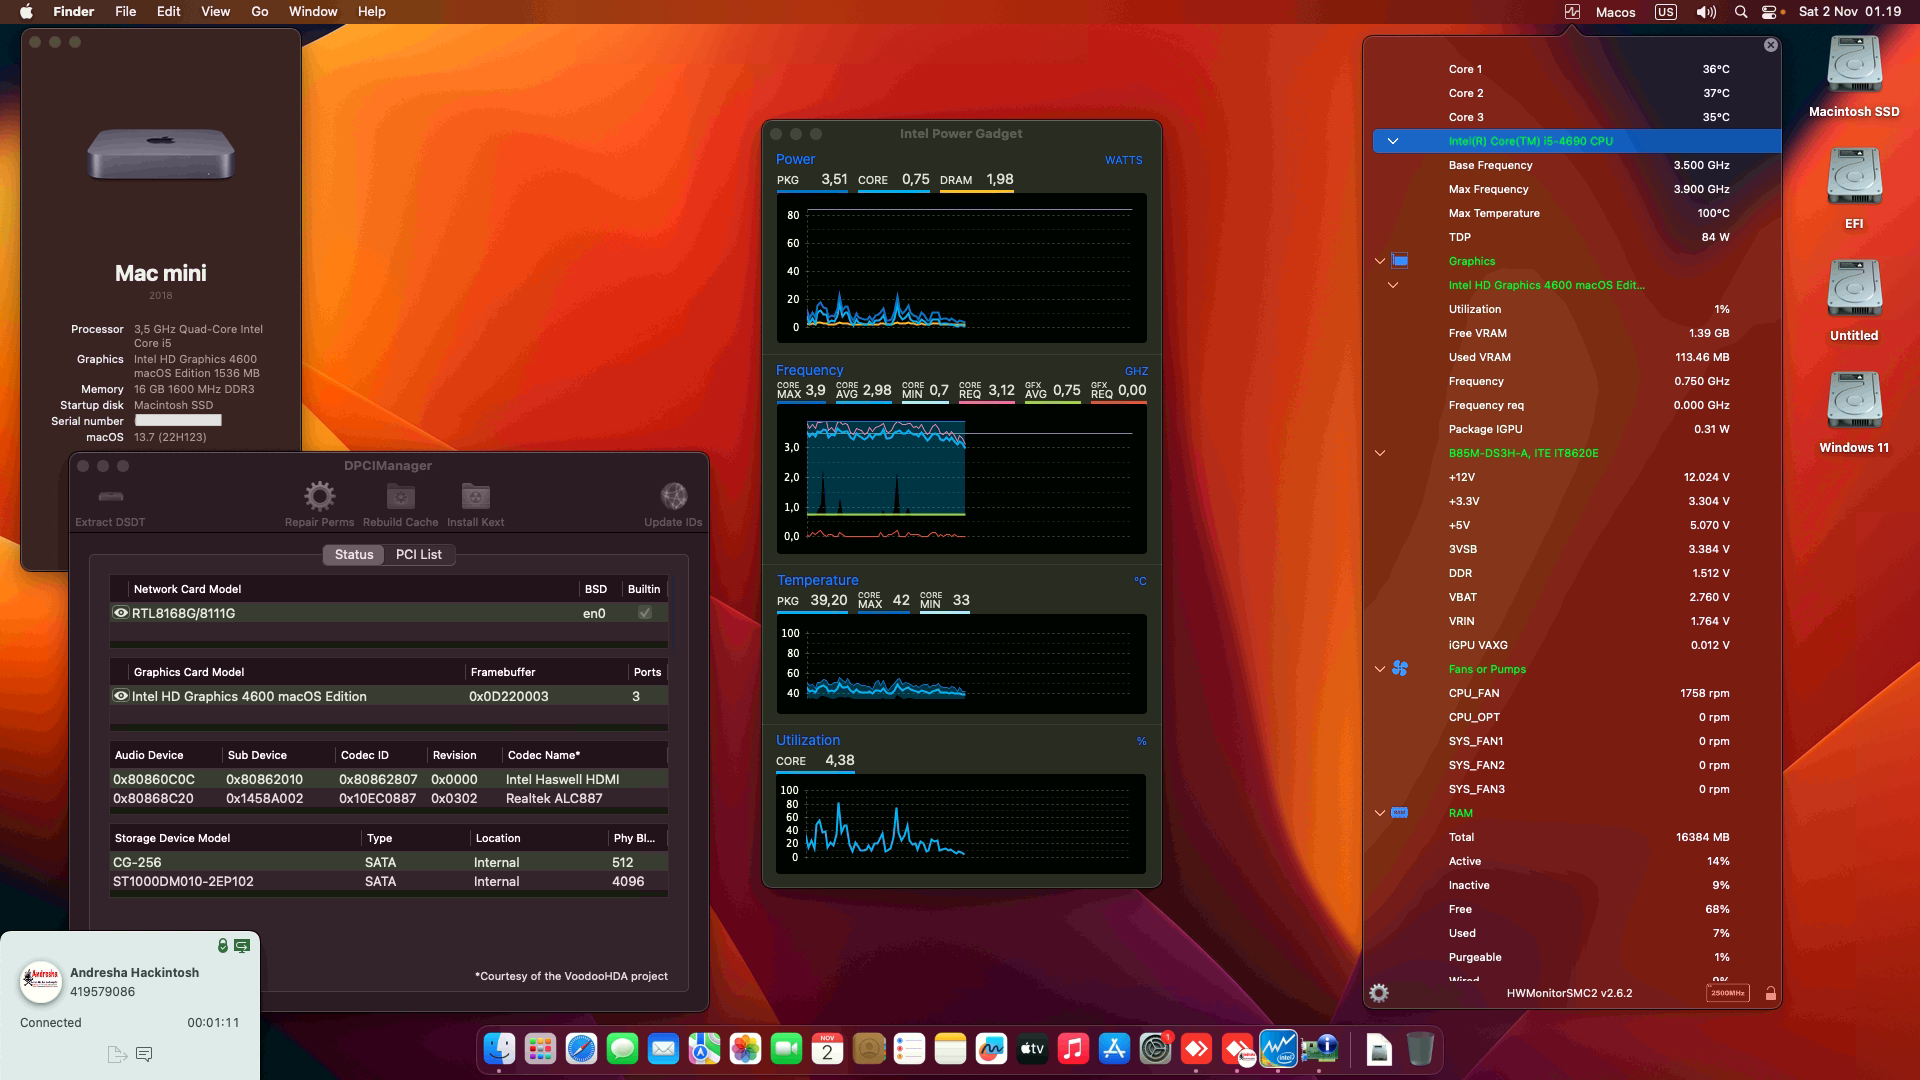Open the Apple menu

pos(26,12)
